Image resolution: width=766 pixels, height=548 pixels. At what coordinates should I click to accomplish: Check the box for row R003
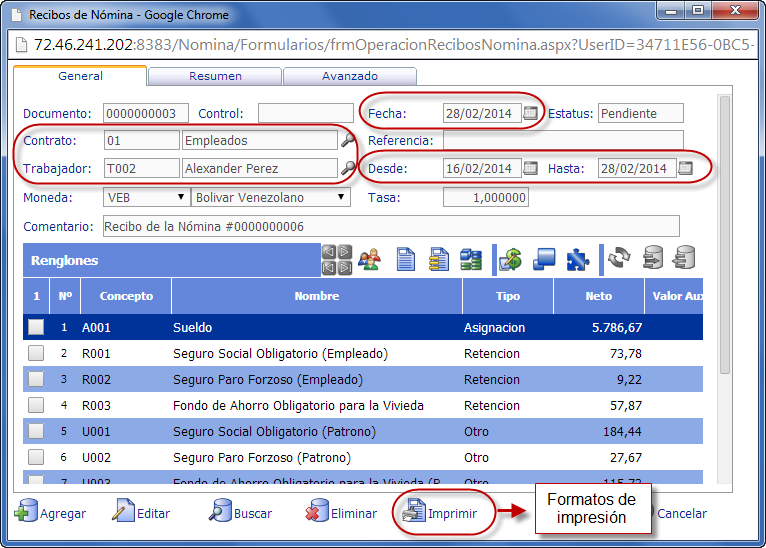pos(36,405)
